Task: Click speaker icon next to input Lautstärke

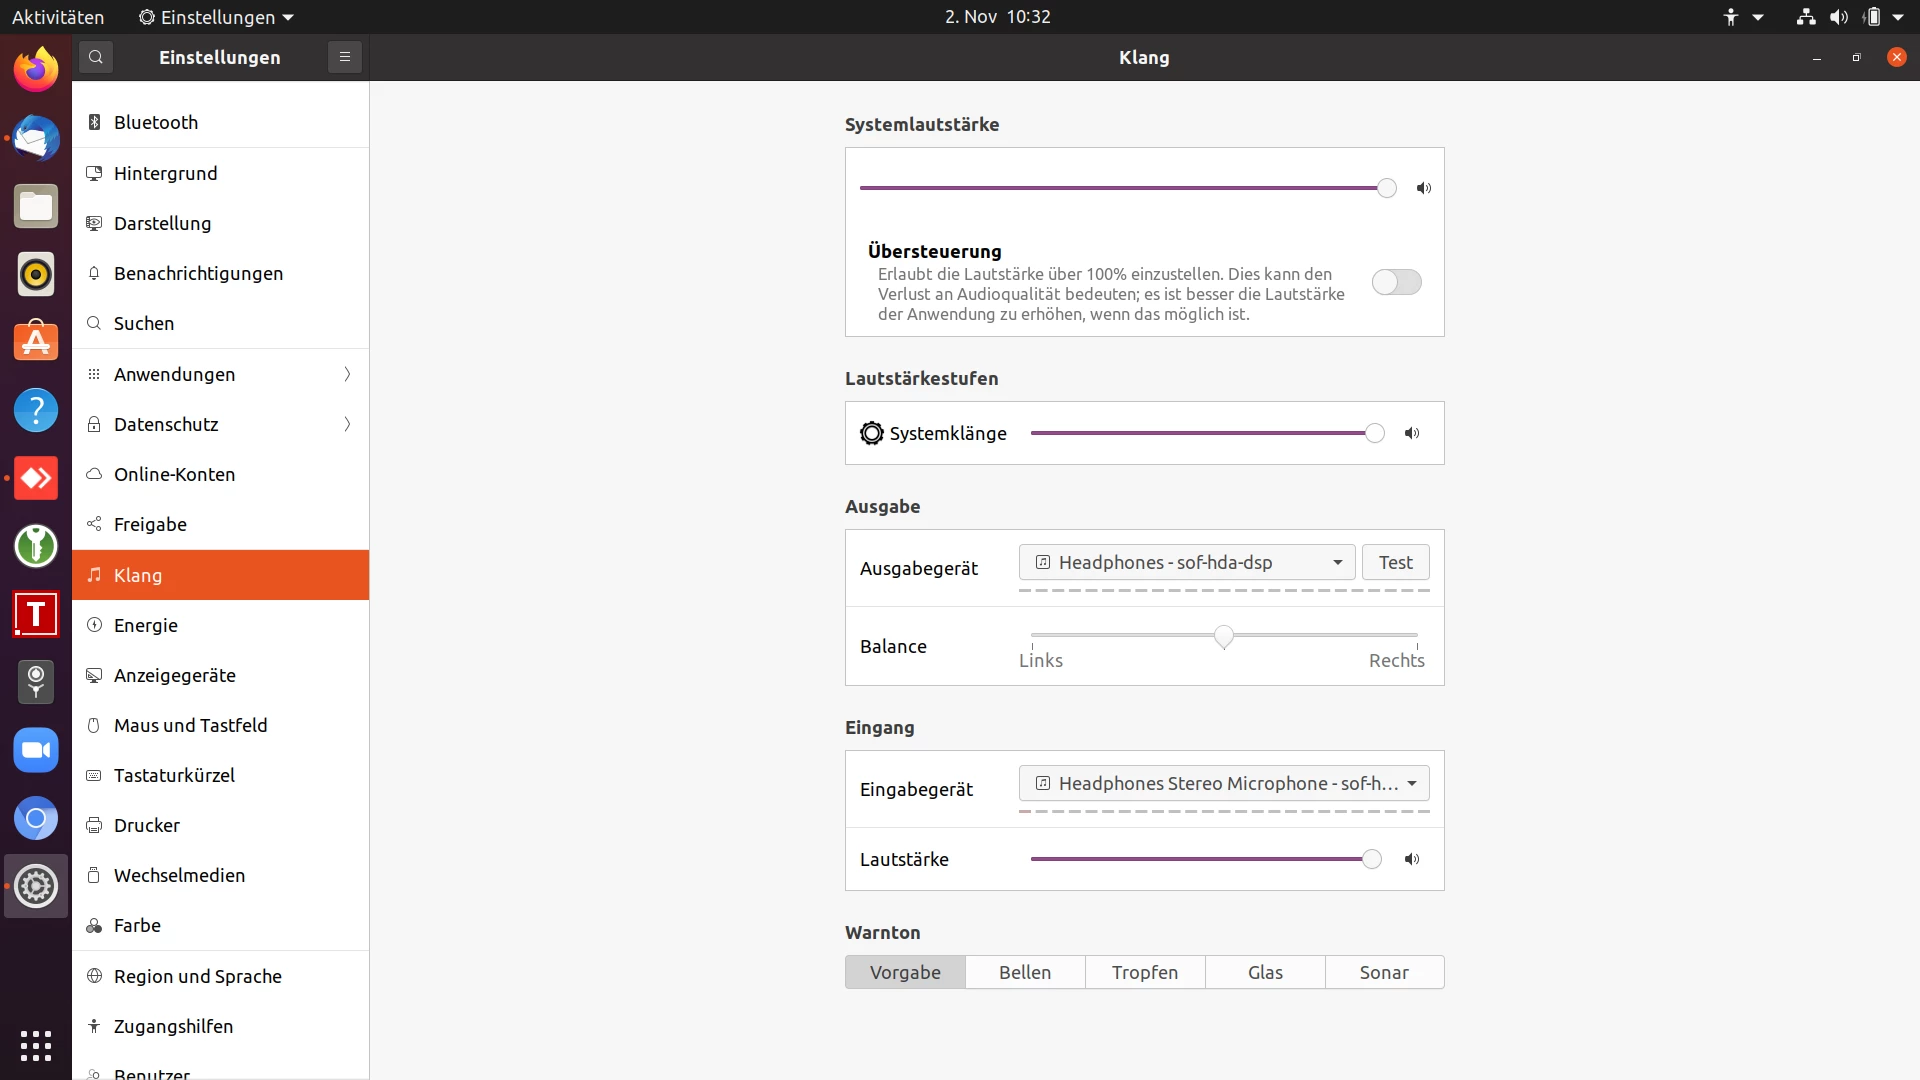Action: [1412, 859]
